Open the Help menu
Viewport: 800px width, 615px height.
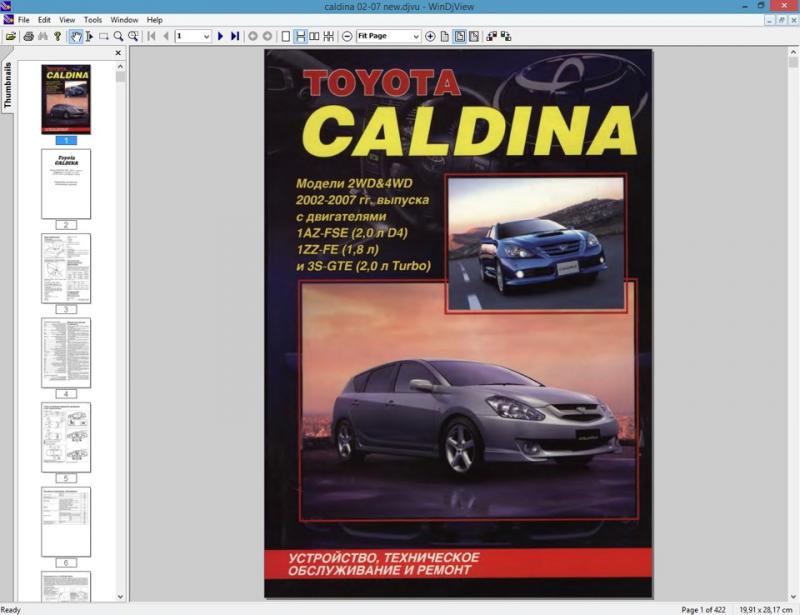click(x=155, y=20)
